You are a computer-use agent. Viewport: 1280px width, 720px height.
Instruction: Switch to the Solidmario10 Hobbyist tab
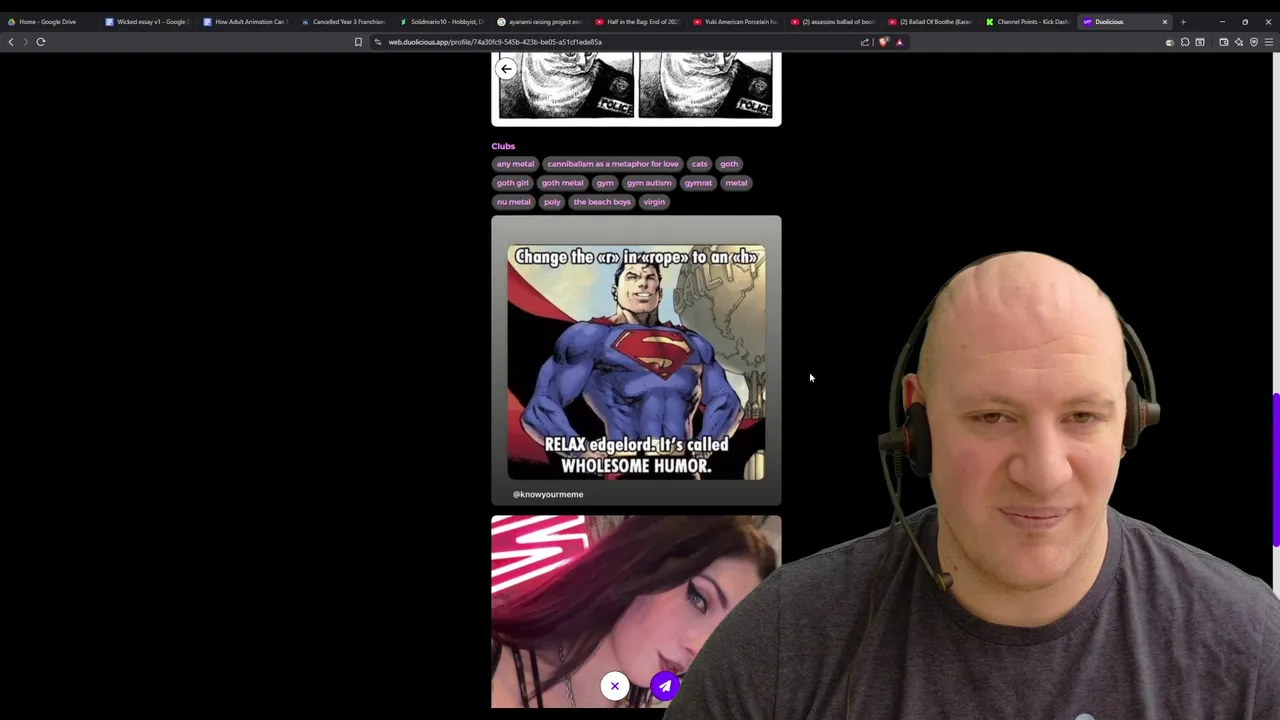441,22
